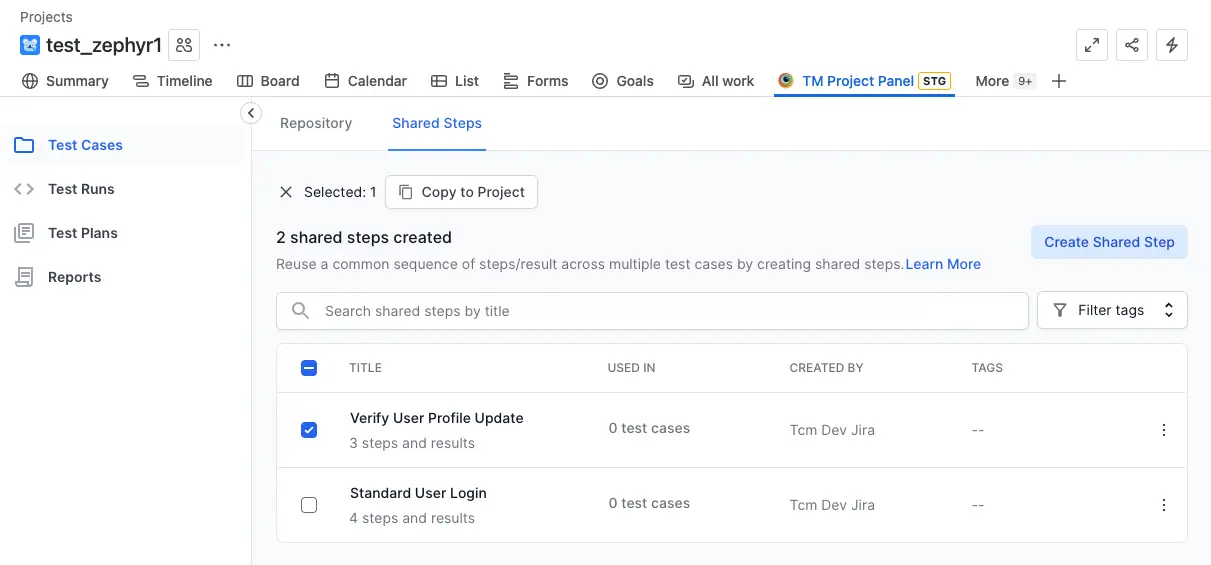Open Test Runs in the sidebar
This screenshot has height=565, width=1211.
click(x=81, y=189)
